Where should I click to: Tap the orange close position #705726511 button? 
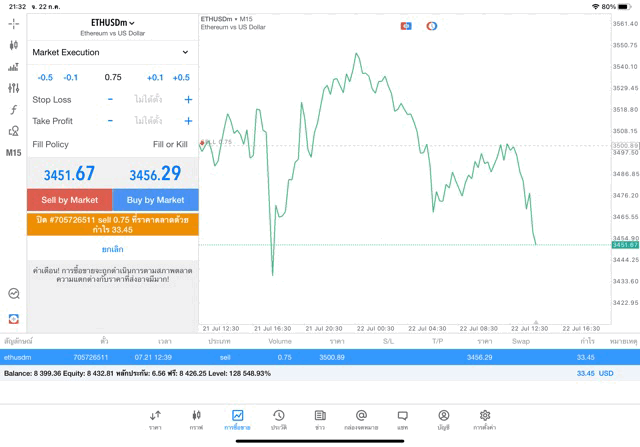click(x=112, y=224)
